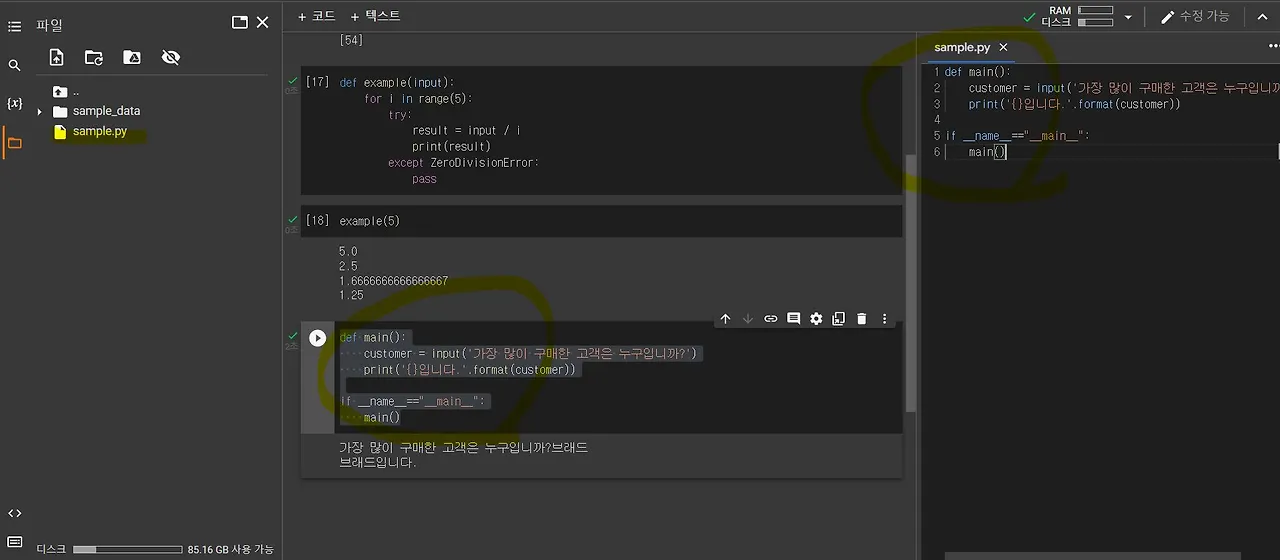
Task: Select the files folder sidebar icon
Action: 14,143
